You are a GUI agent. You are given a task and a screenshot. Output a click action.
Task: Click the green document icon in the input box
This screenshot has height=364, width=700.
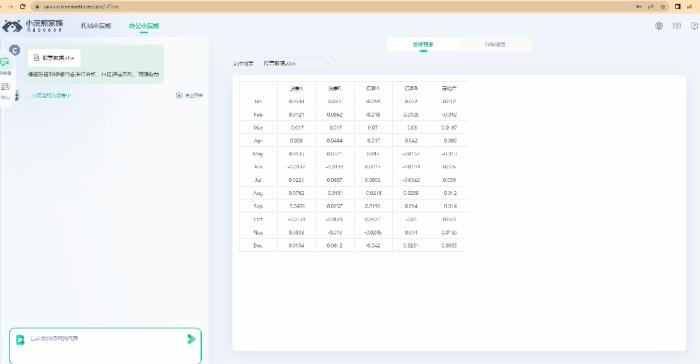tap(20, 340)
